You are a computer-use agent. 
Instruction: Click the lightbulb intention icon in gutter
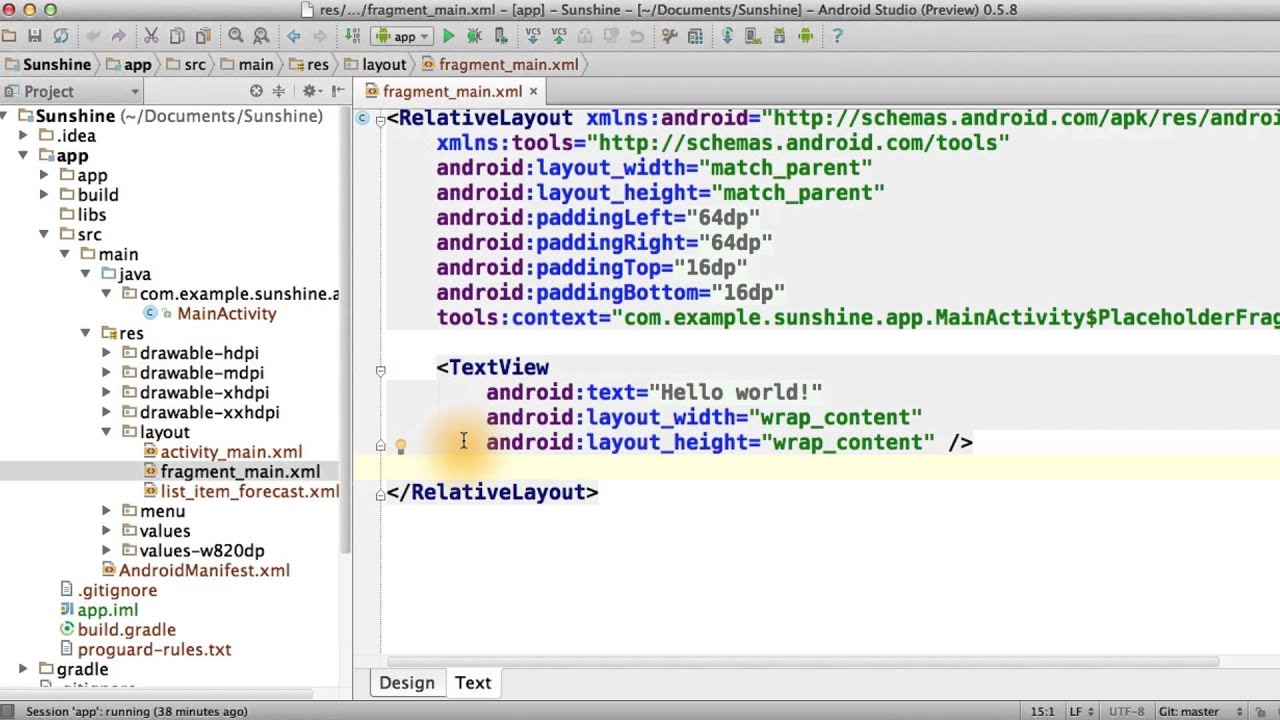pyautogui.click(x=400, y=447)
